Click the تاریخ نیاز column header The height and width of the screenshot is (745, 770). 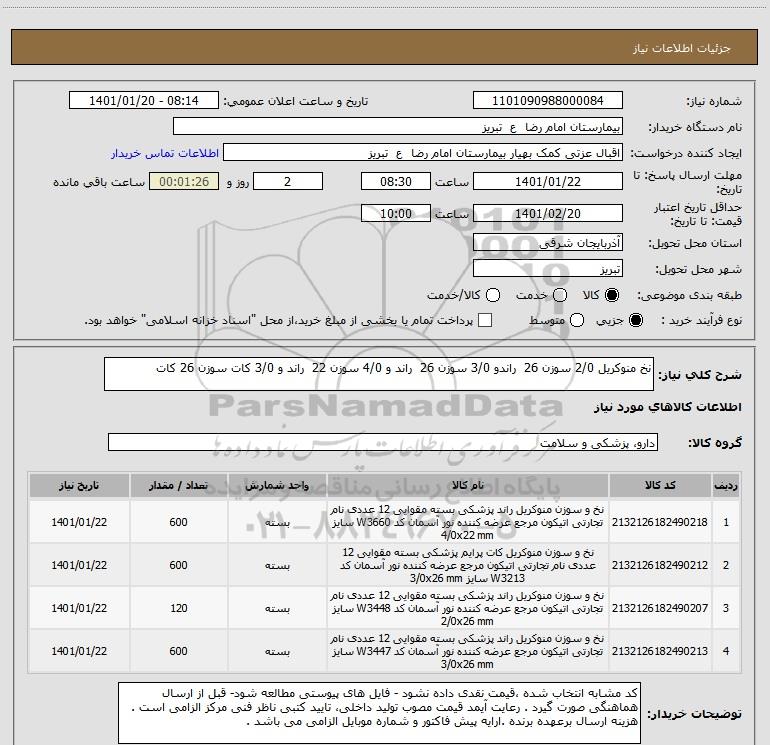click(x=79, y=486)
